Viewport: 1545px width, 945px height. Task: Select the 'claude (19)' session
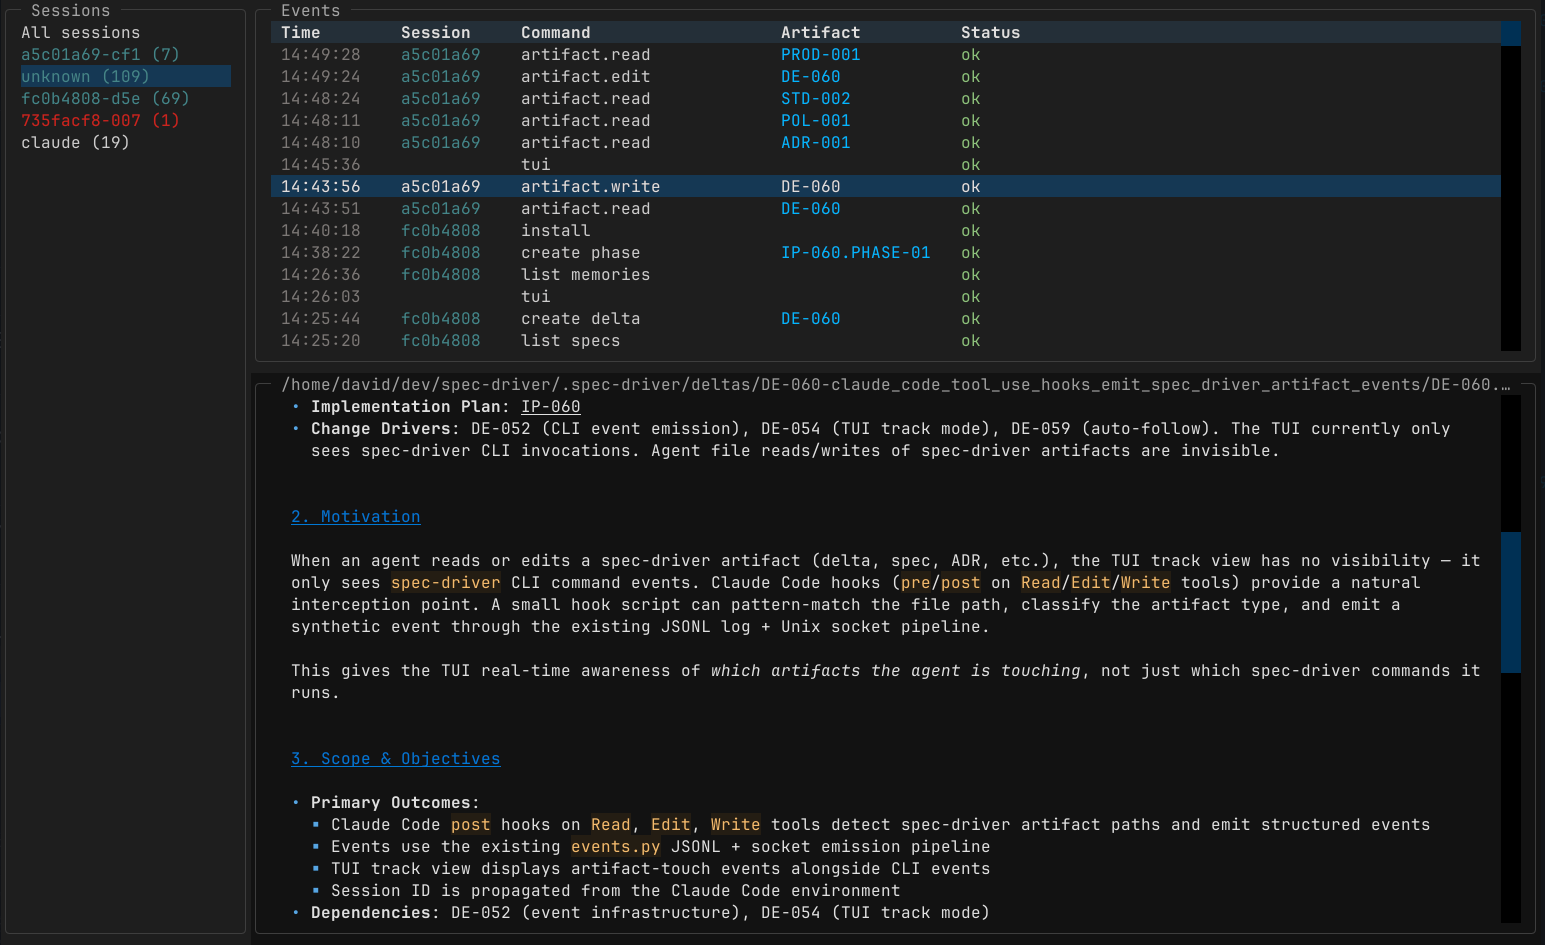click(x=75, y=143)
